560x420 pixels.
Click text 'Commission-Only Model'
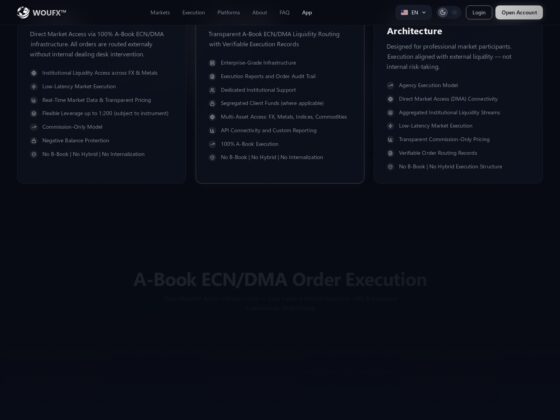click(x=72, y=127)
